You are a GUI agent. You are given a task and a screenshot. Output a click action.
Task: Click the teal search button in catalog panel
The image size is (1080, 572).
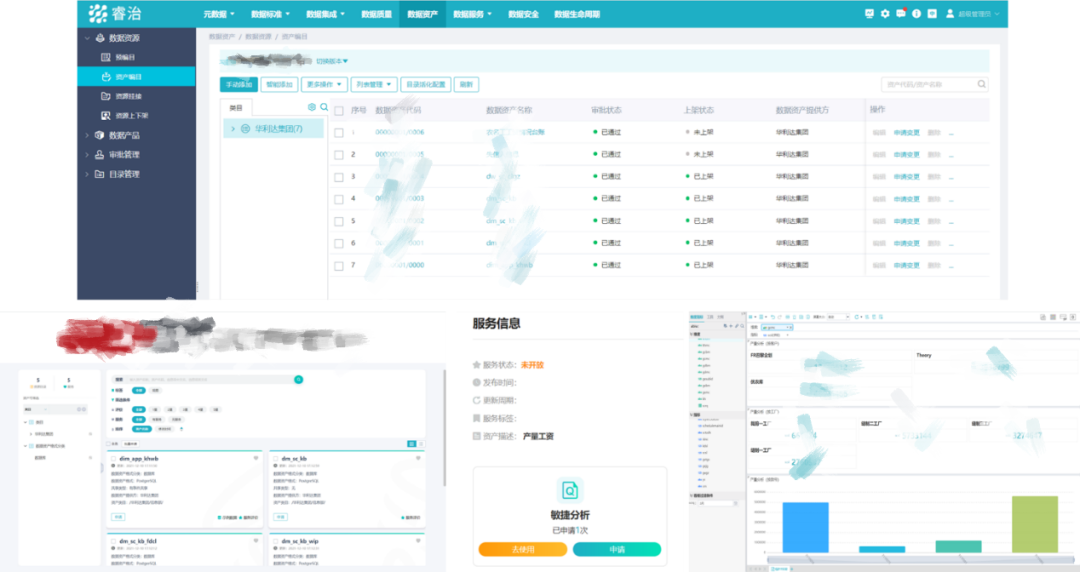coord(298,380)
